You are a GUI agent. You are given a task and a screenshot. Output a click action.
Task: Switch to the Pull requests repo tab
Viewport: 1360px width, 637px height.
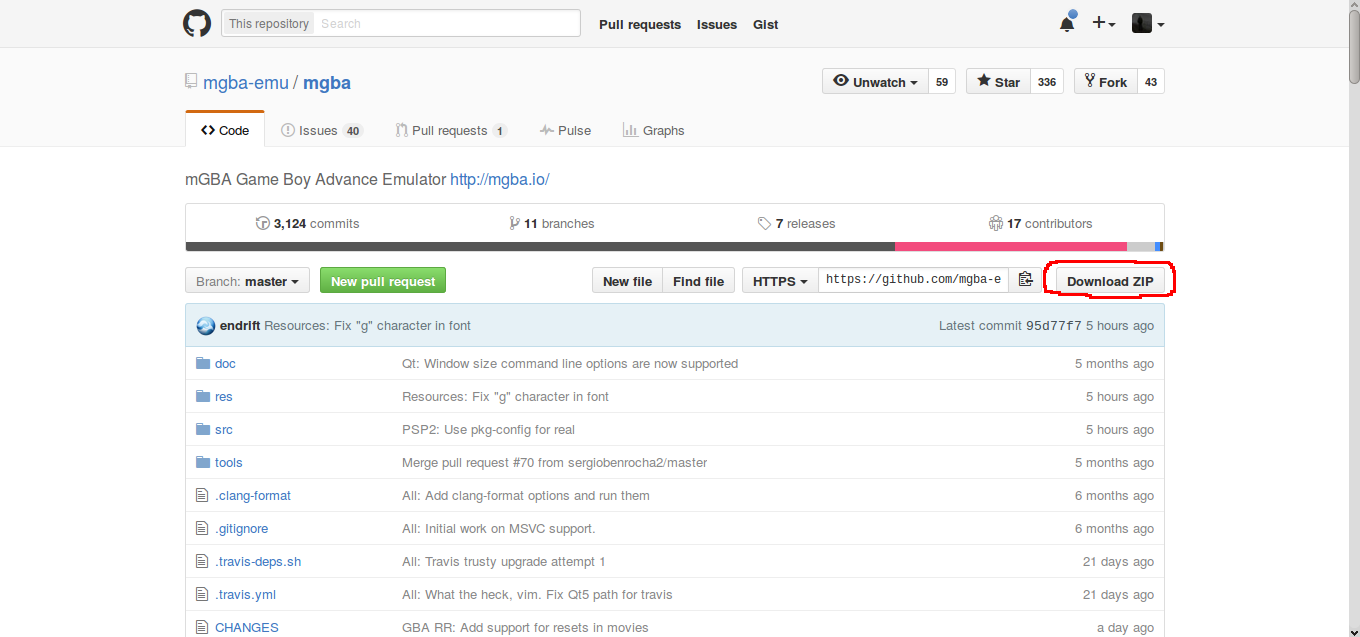pos(451,130)
